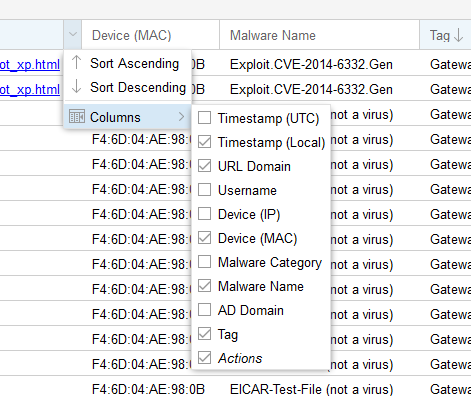Click the Malware Name column header

click(319, 35)
